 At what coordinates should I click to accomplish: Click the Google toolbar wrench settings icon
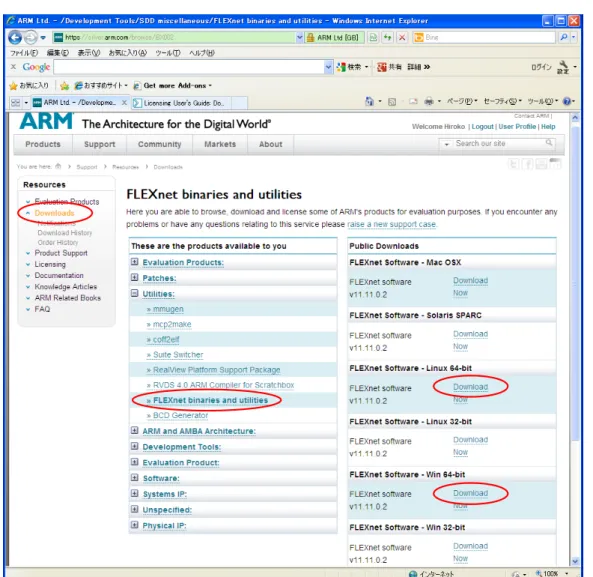[564, 67]
